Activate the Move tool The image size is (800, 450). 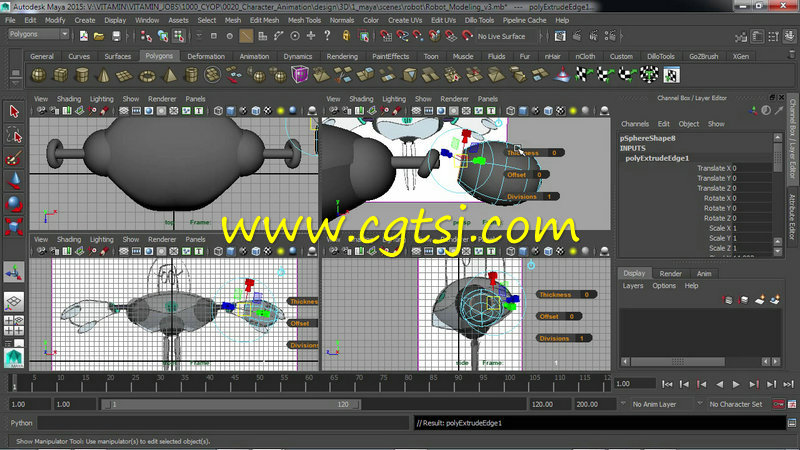point(14,181)
